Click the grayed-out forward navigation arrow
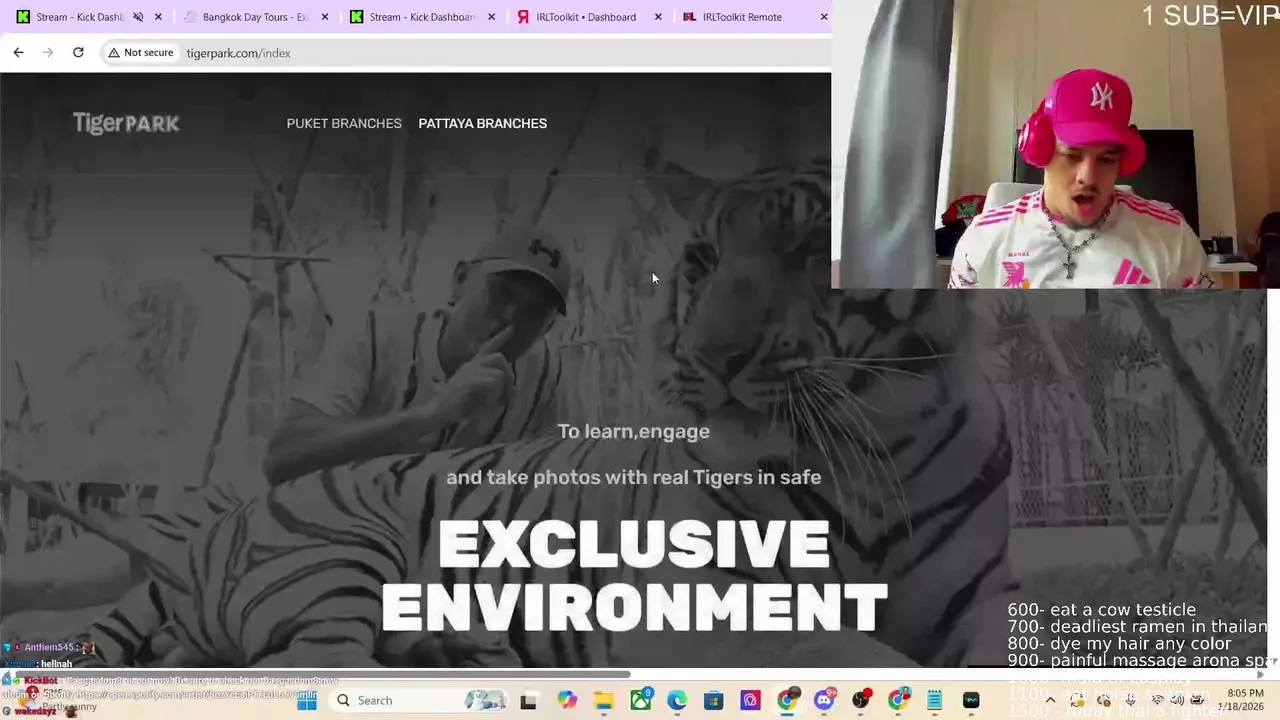The image size is (1280, 720). click(48, 52)
